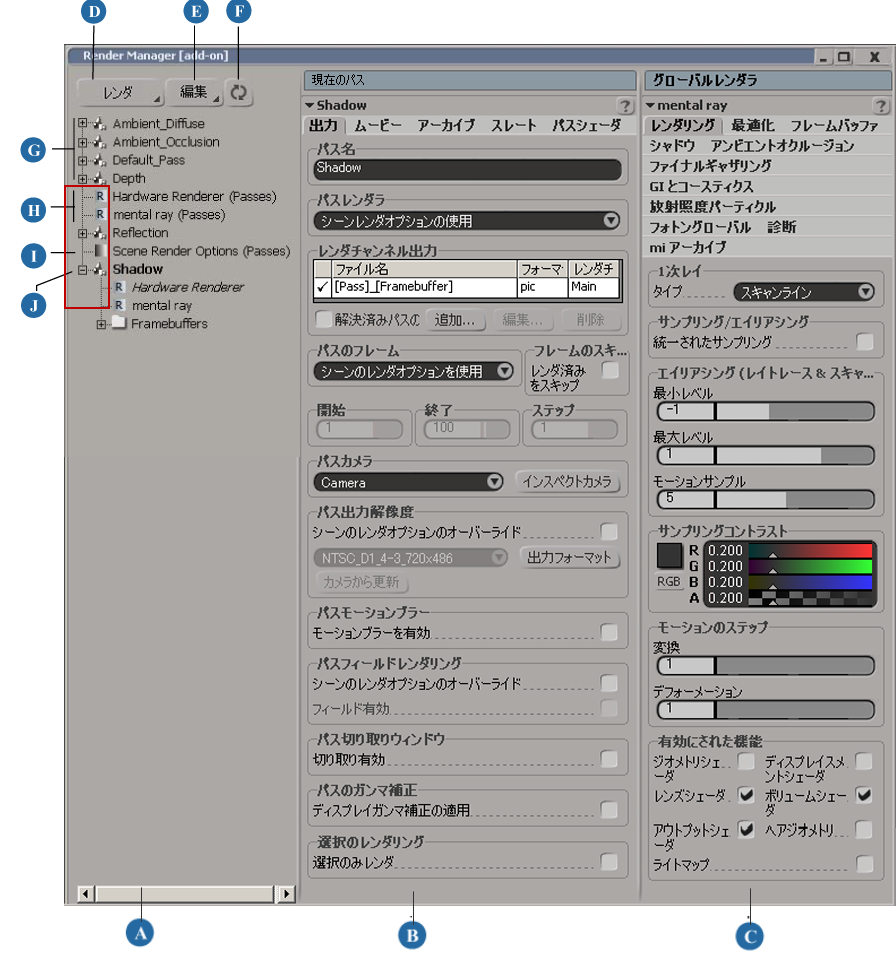Image resolution: width=896 pixels, height=961 pixels.
Task: Collapse the mental ray section triangle
Action: 650,105
